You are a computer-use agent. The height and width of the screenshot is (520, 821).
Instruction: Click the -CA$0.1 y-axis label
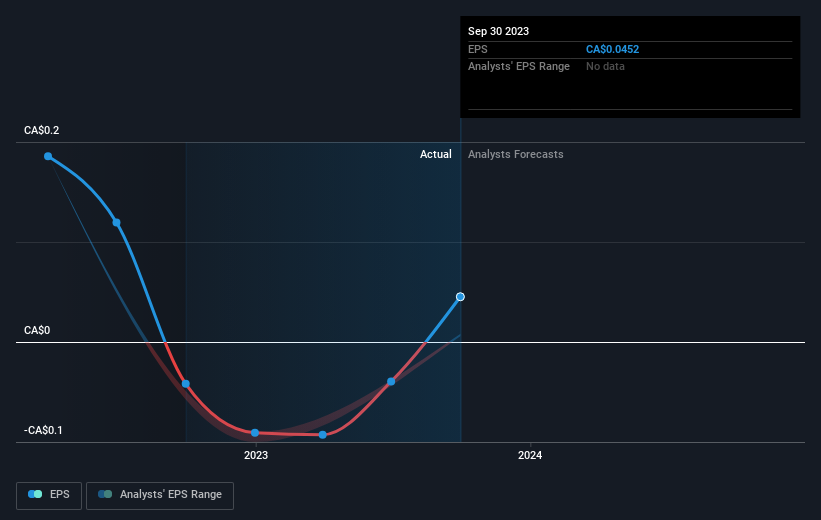(x=43, y=430)
